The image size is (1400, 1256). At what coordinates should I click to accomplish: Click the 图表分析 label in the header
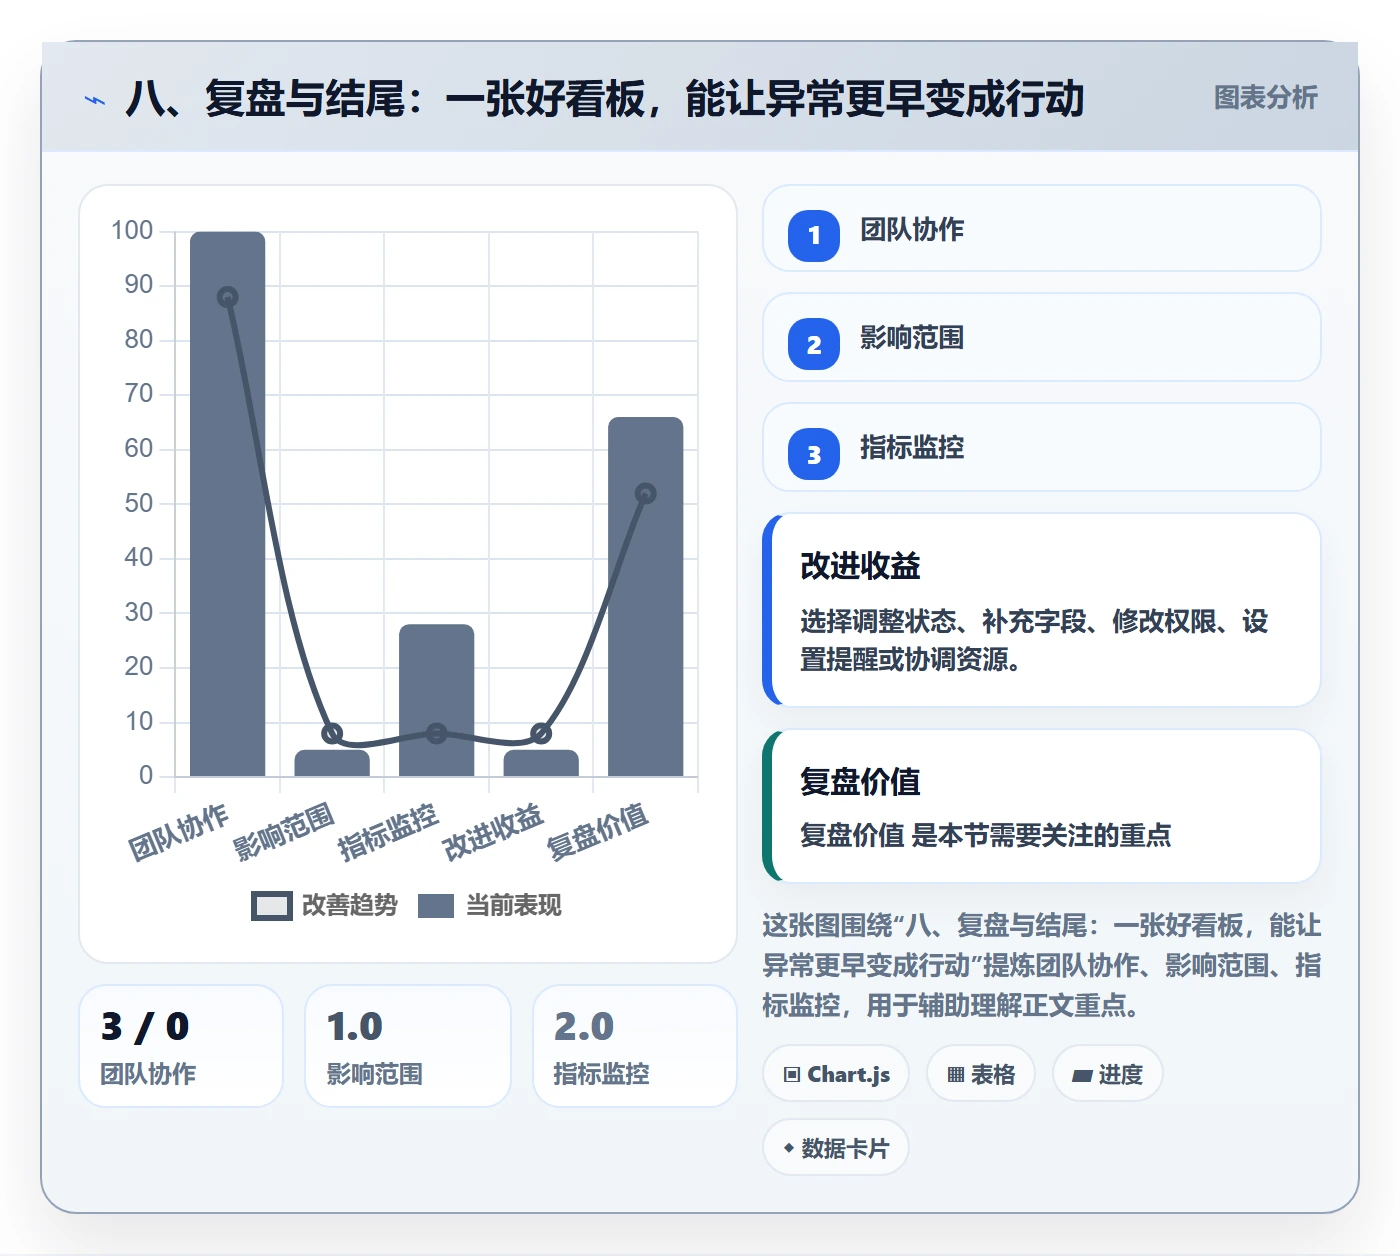(1266, 98)
